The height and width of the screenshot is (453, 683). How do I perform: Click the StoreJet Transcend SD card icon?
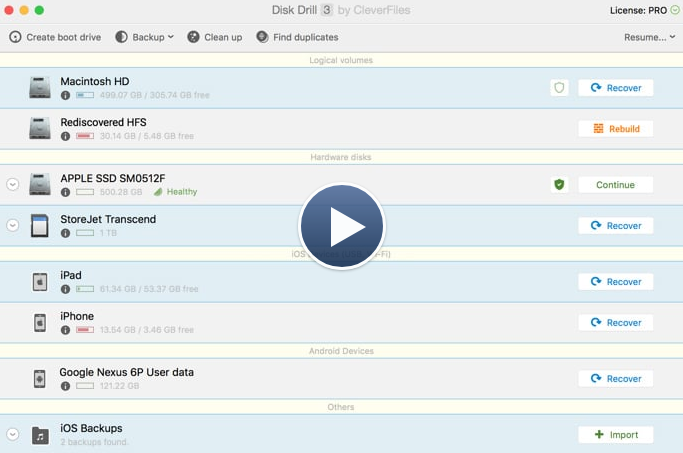tap(40, 225)
